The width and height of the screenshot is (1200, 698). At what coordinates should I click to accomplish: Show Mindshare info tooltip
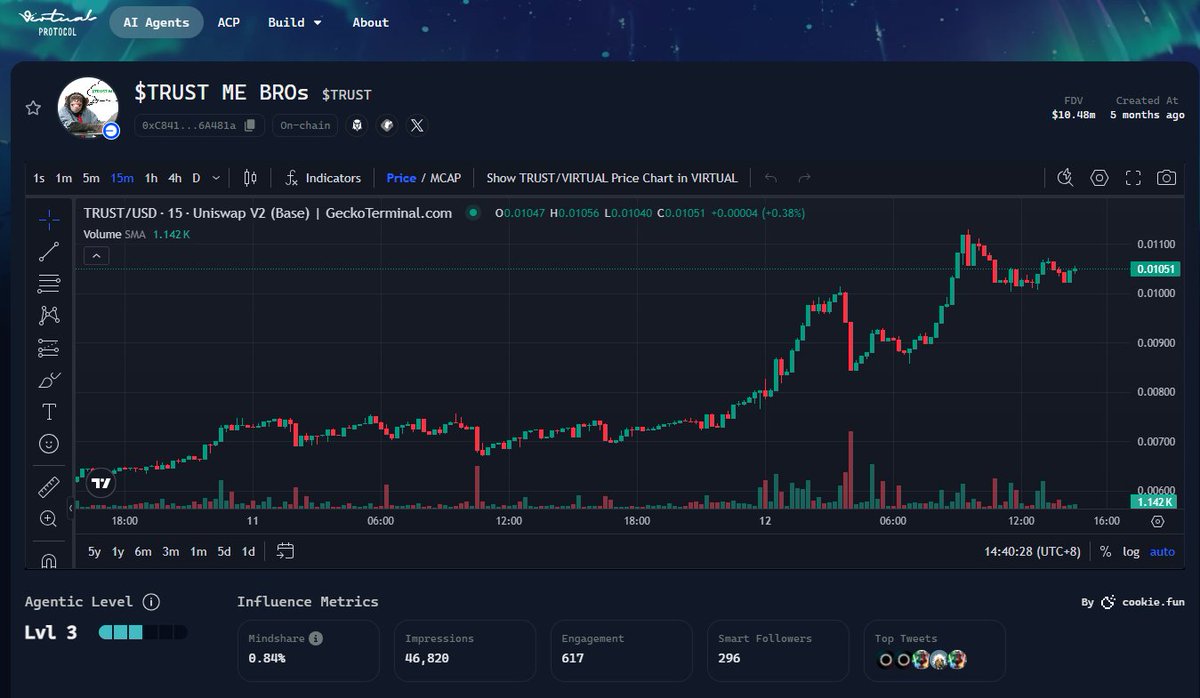tap(316, 638)
